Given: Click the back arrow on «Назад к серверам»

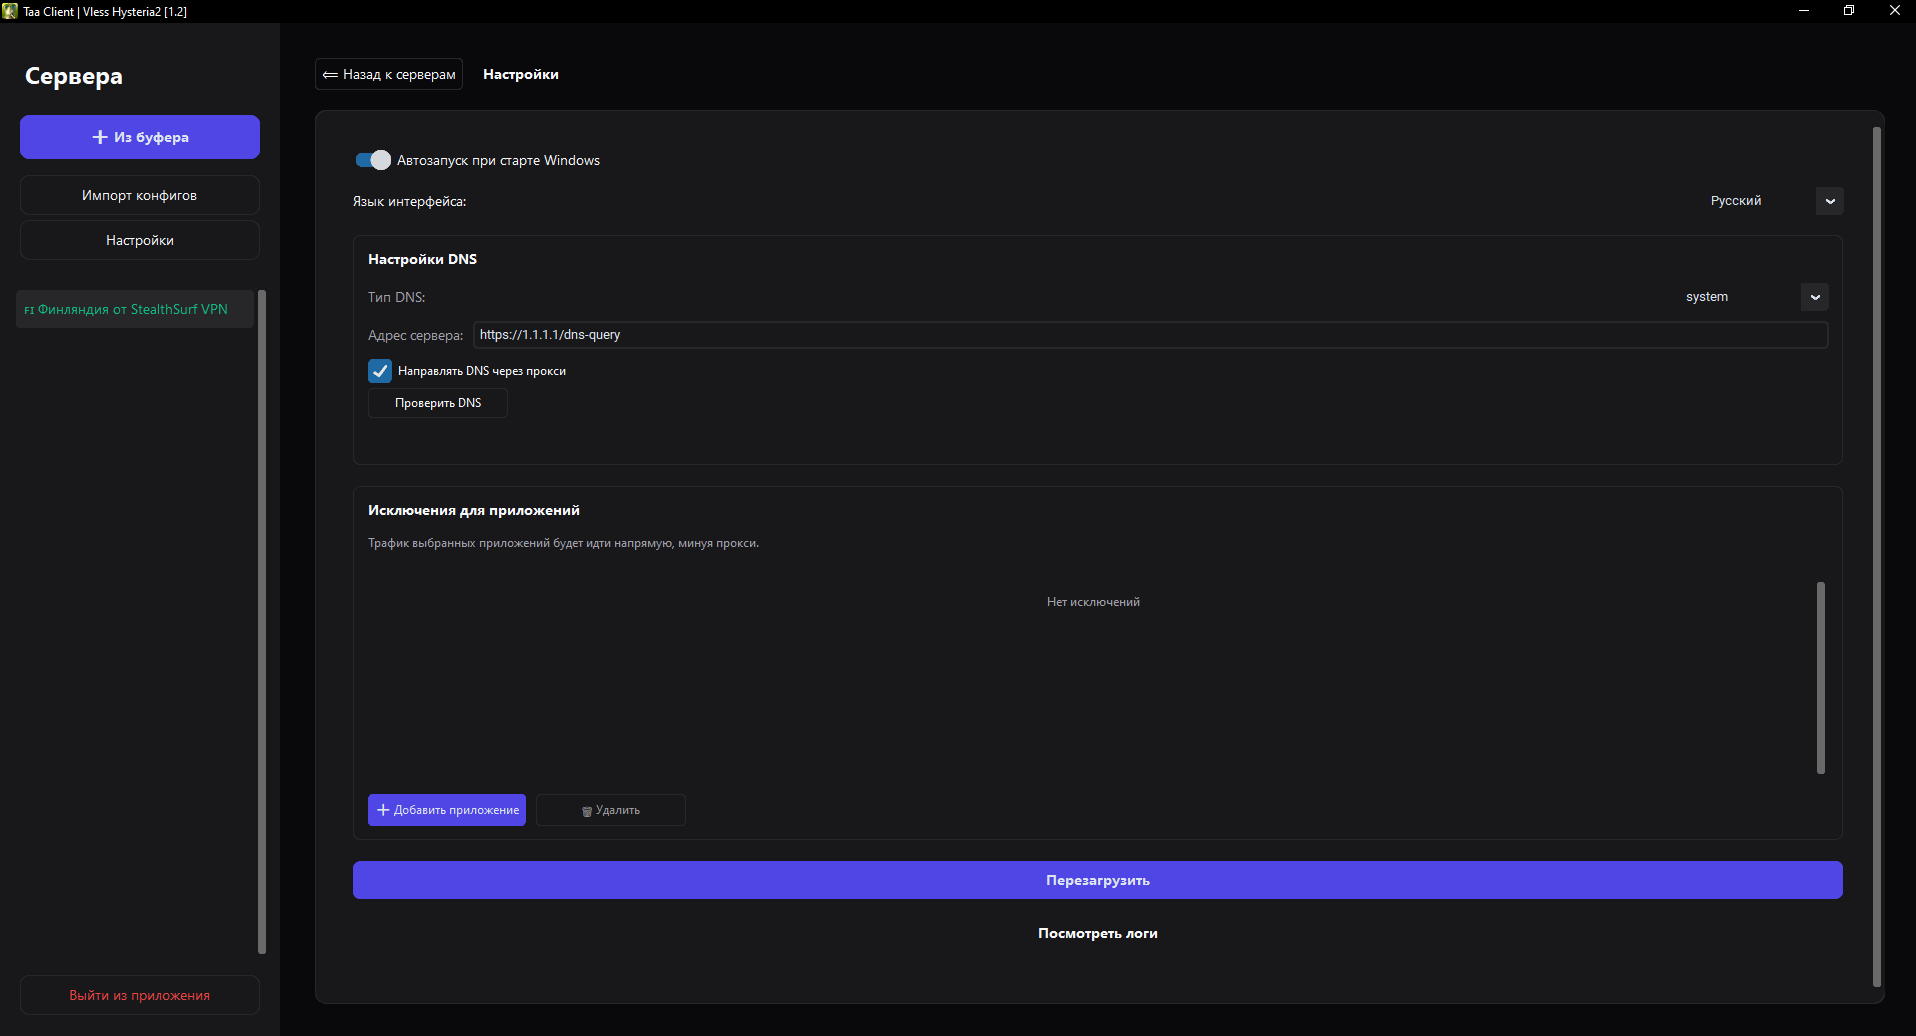Looking at the screenshot, I should [x=330, y=74].
